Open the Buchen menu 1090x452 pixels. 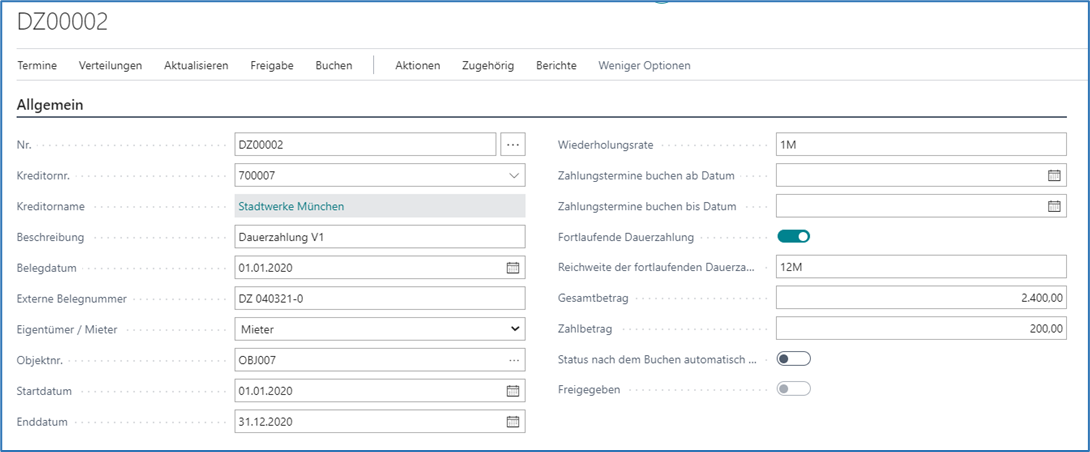[334, 66]
